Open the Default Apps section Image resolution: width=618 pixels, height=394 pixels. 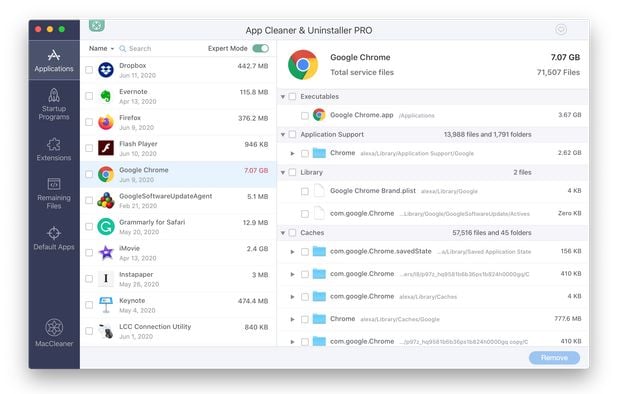(x=54, y=238)
